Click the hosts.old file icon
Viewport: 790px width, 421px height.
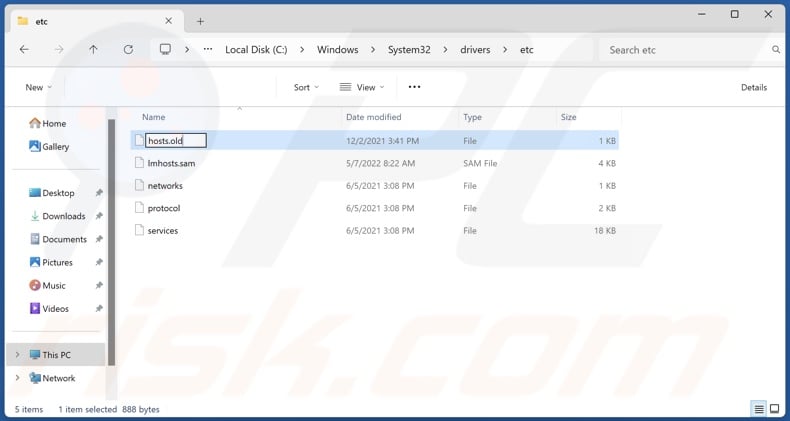tap(139, 141)
